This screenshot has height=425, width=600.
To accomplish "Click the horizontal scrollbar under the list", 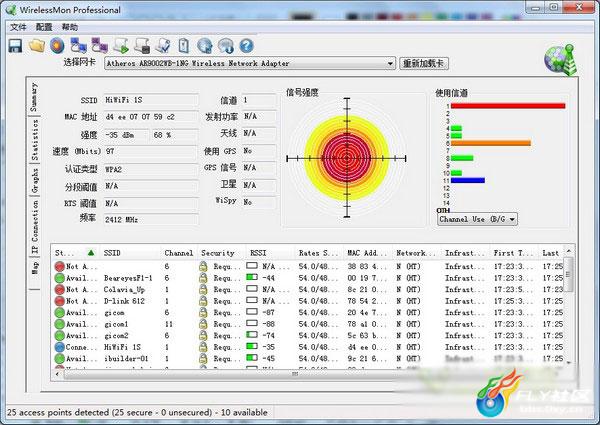I will click(295, 374).
